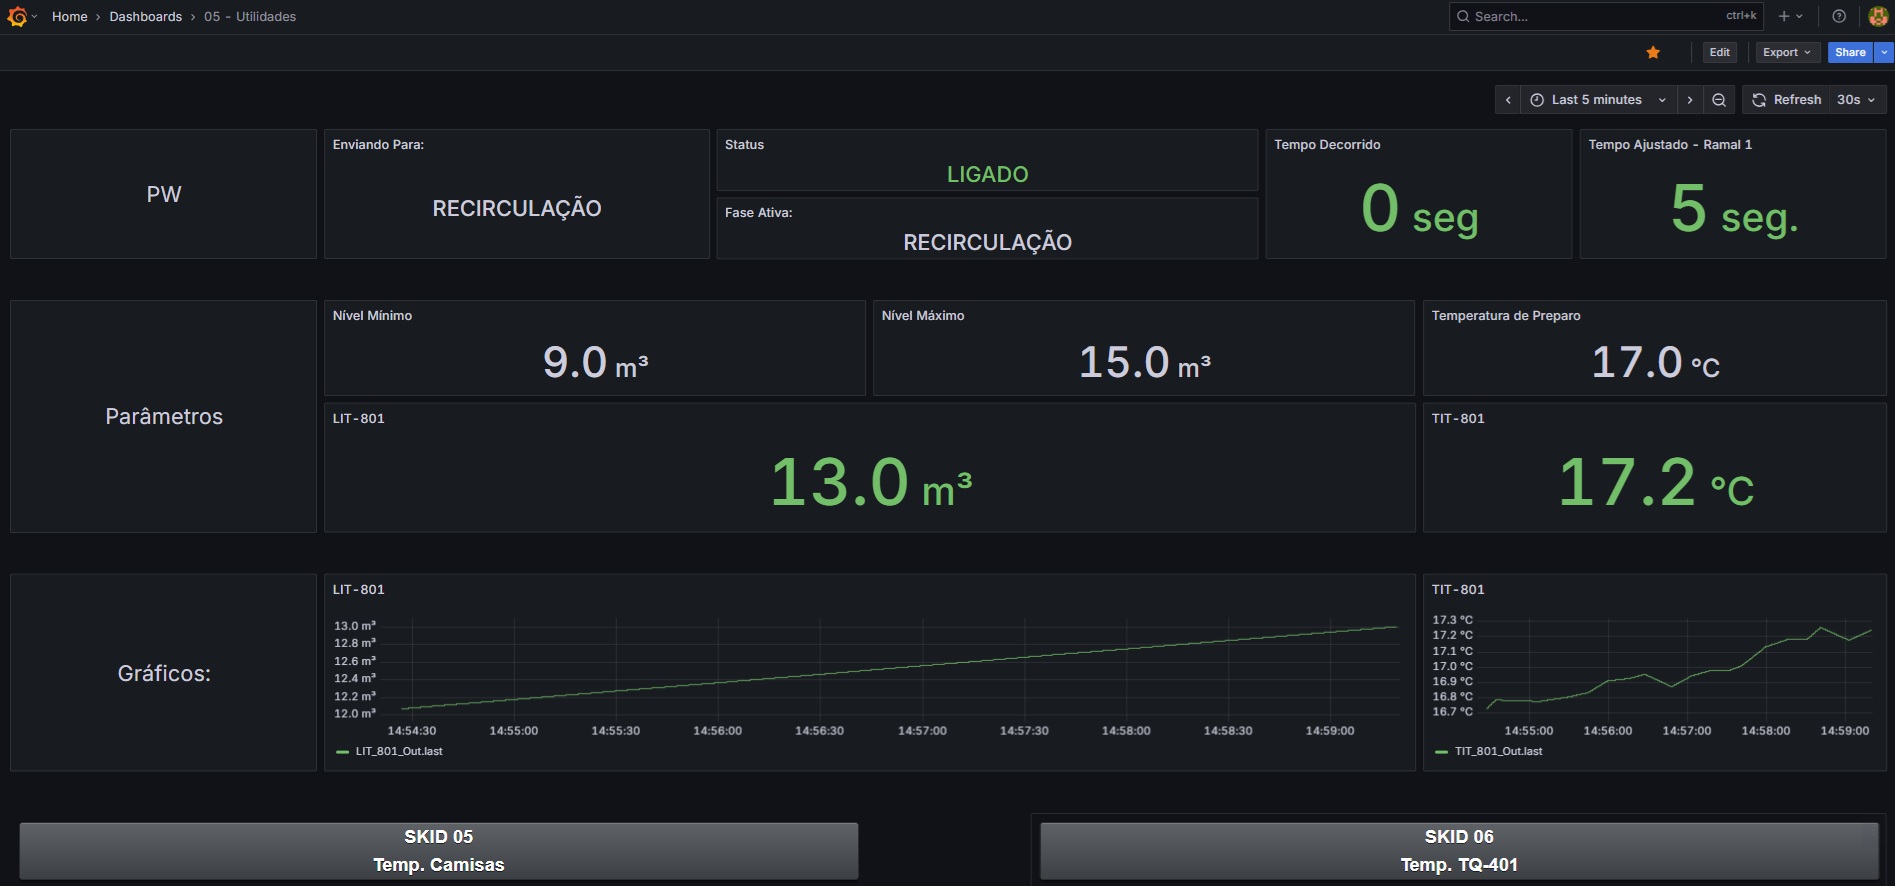
Task: Open the Export dropdown menu
Action: (x=1786, y=53)
